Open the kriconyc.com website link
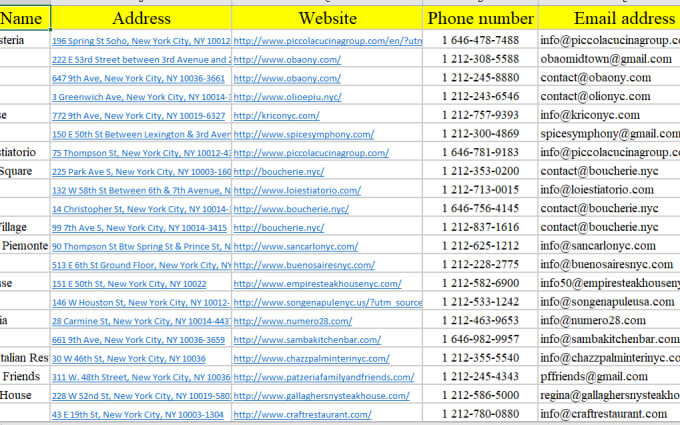680x425 pixels. pyautogui.click(x=276, y=116)
